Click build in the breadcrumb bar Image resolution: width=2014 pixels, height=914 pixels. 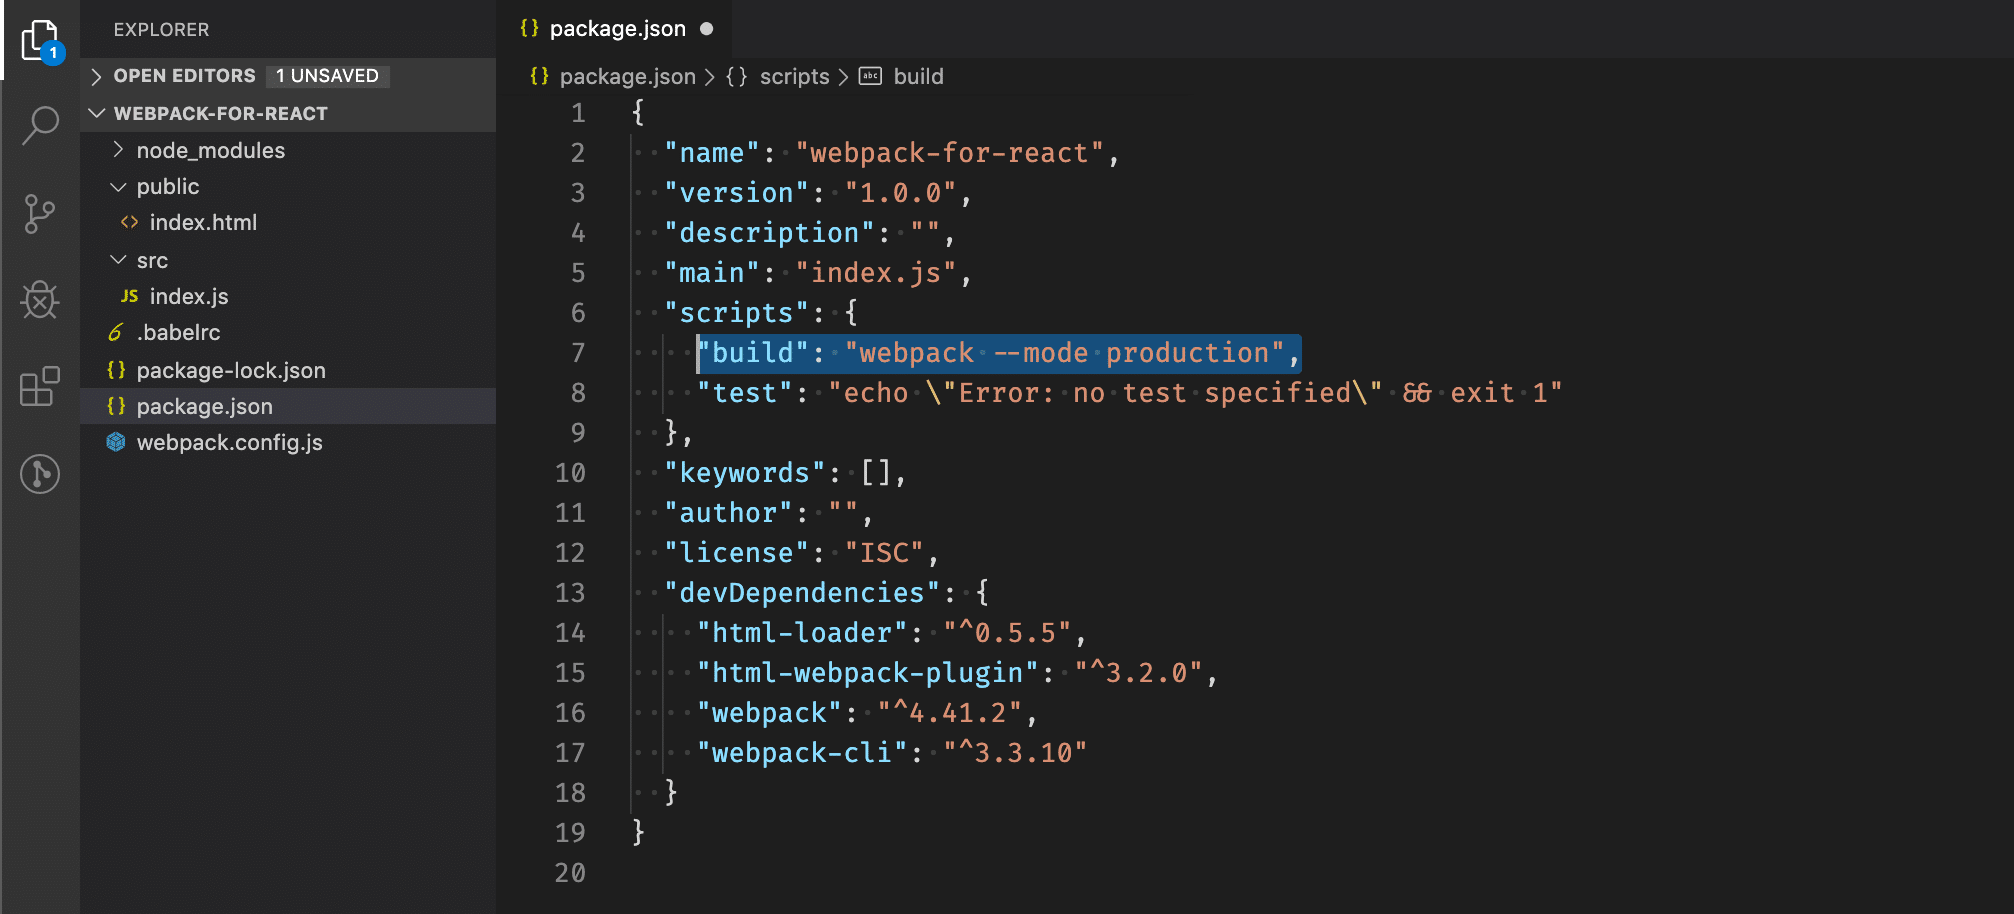[x=918, y=76]
